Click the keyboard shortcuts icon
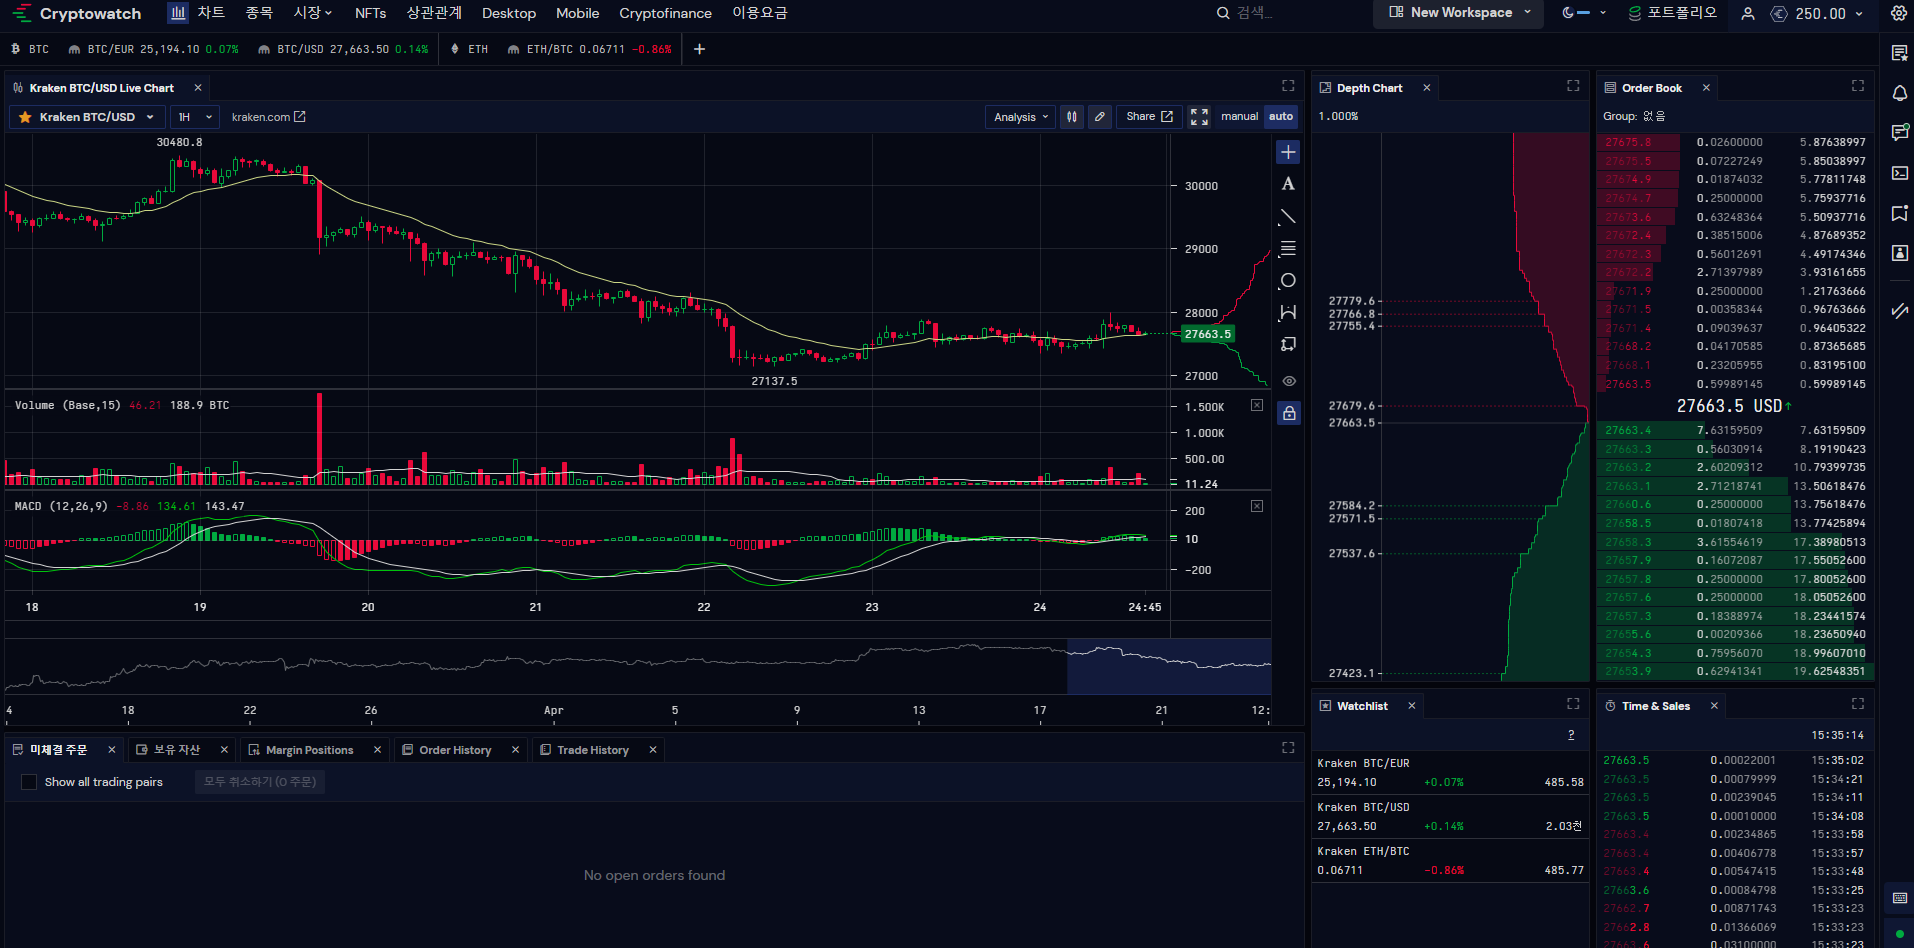The image size is (1914, 948). click(1900, 898)
